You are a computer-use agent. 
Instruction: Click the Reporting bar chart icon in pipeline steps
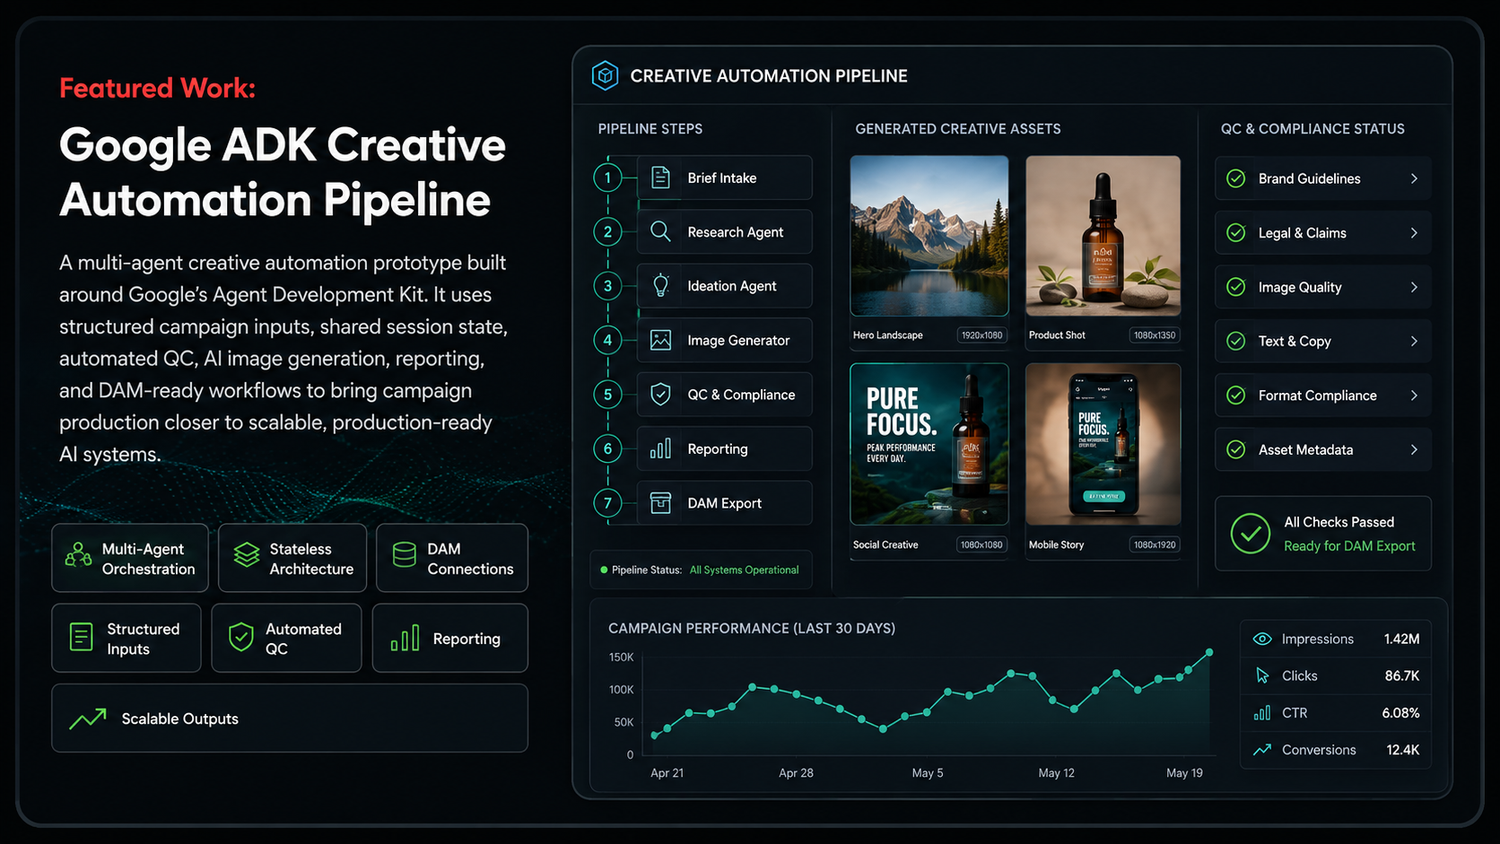[x=661, y=449]
